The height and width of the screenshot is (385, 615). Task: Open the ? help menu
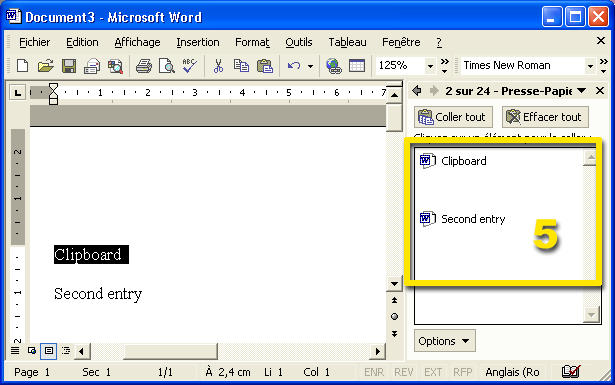pos(439,42)
